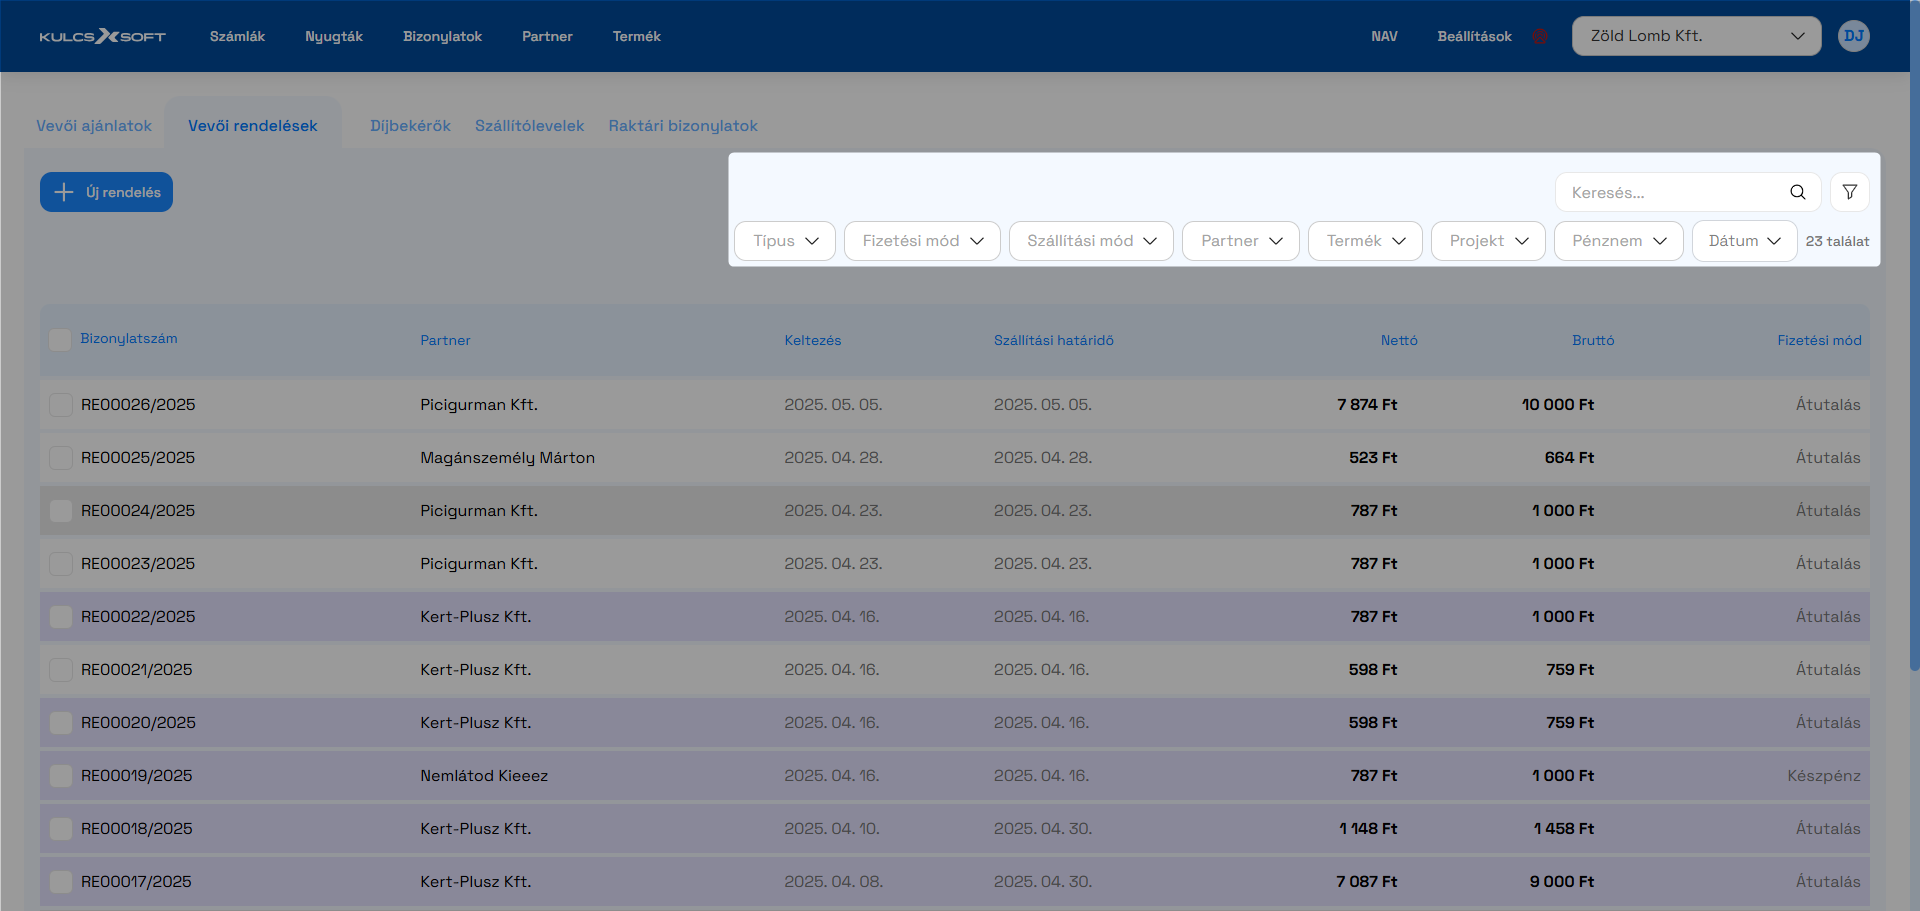Open the Szállítási mód filter dropdown
Image resolution: width=1920 pixels, height=911 pixels.
click(1091, 241)
